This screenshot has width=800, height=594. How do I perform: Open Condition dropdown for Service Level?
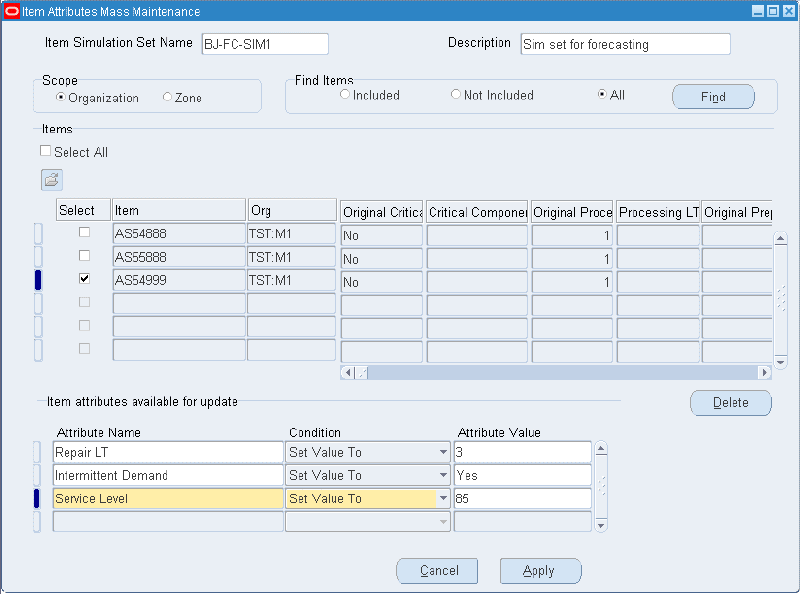point(443,499)
